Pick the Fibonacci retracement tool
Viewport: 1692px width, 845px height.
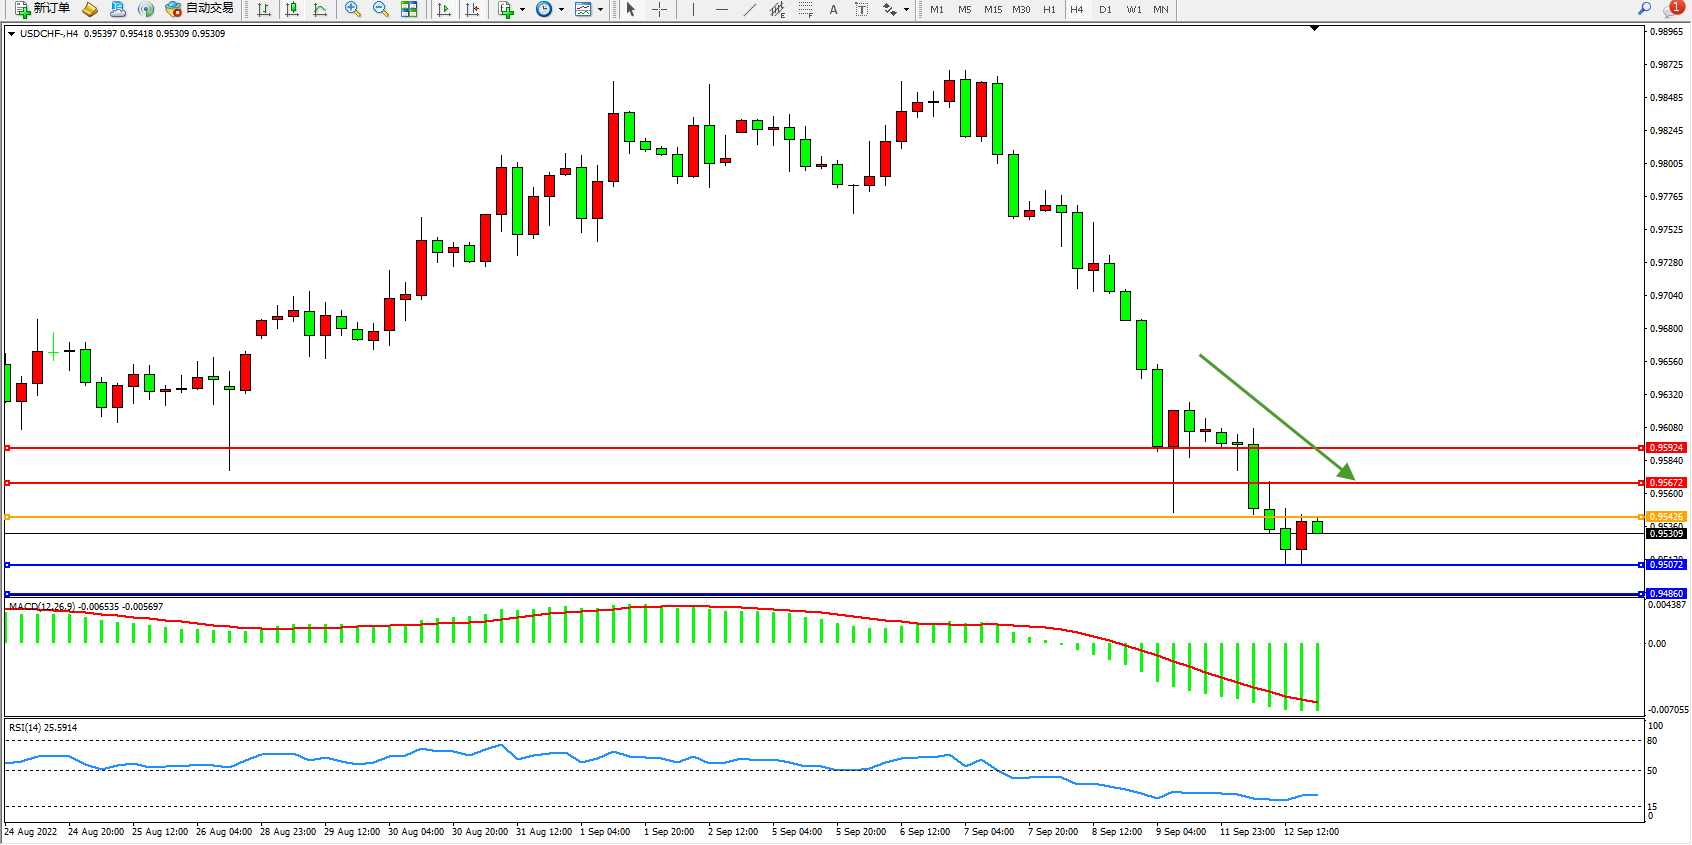coord(805,9)
